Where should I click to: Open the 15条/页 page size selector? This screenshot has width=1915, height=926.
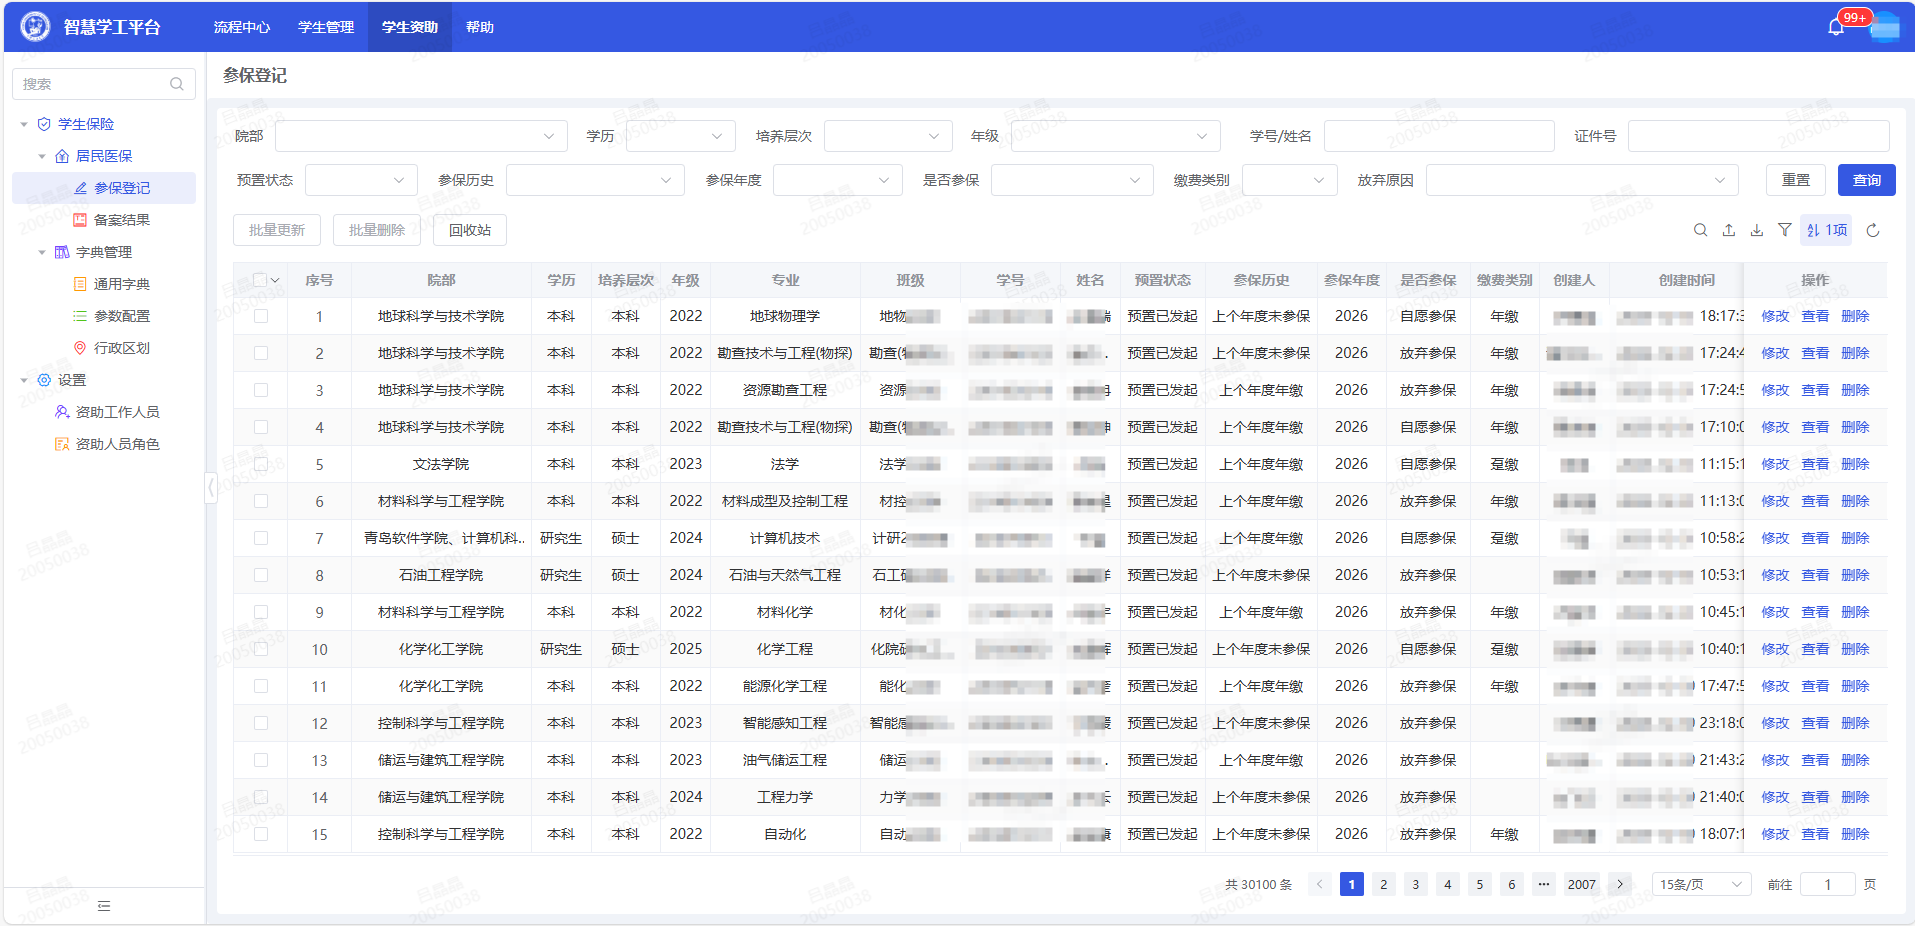[1700, 884]
